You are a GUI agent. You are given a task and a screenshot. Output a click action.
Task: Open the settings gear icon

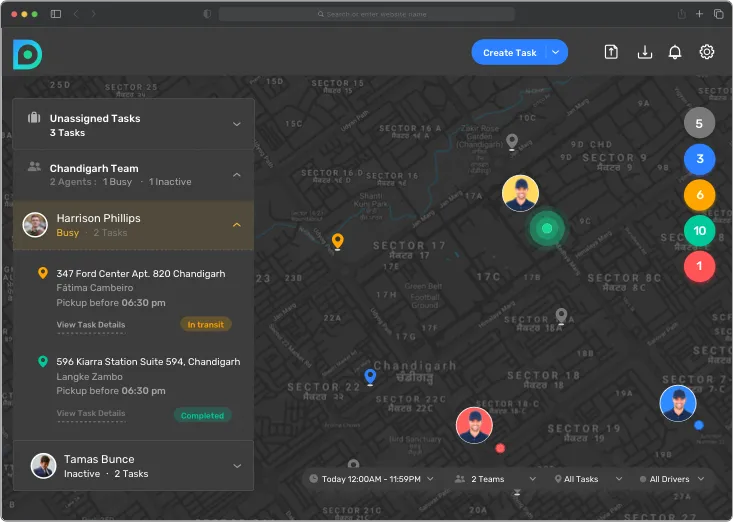707,52
